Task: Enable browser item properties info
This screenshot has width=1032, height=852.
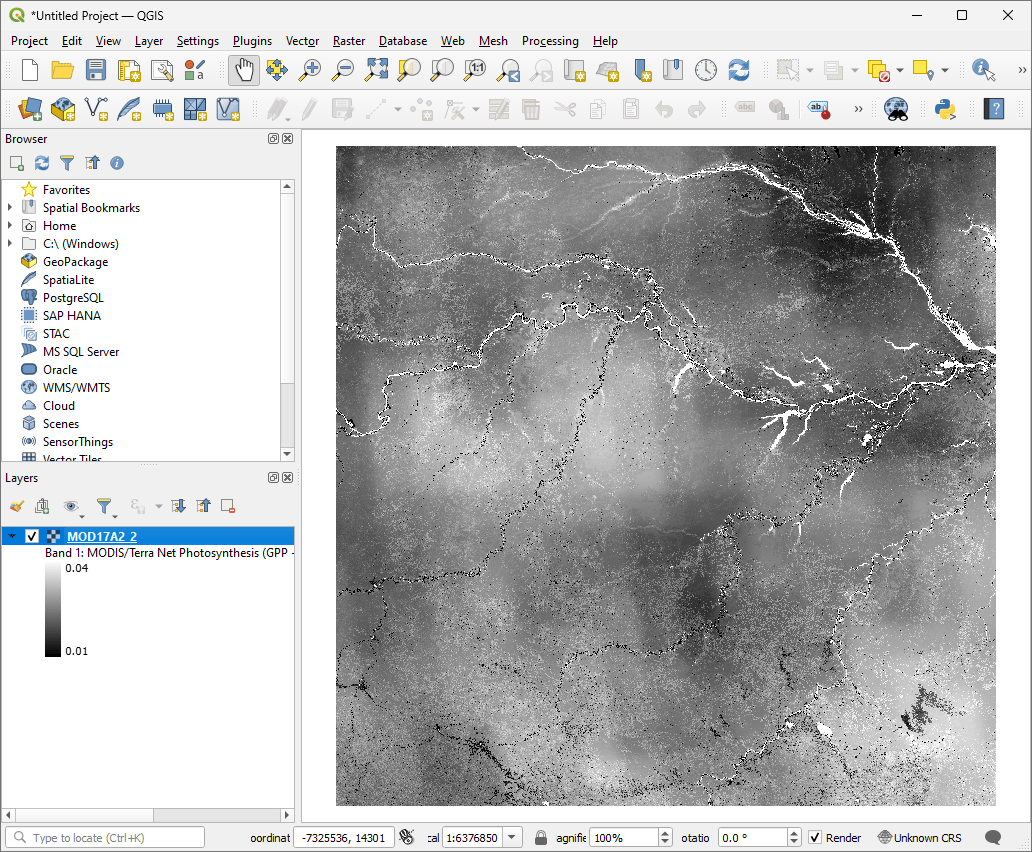Action: click(x=117, y=163)
